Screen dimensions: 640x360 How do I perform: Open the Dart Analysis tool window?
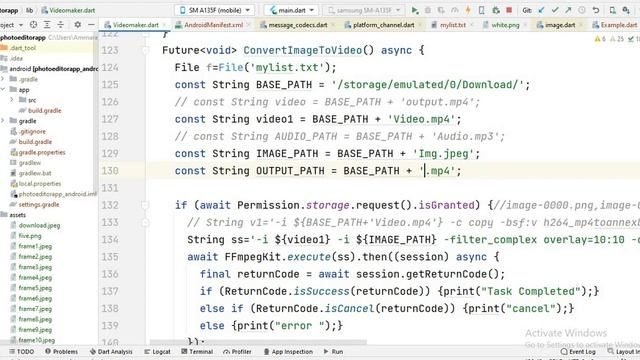111,351
